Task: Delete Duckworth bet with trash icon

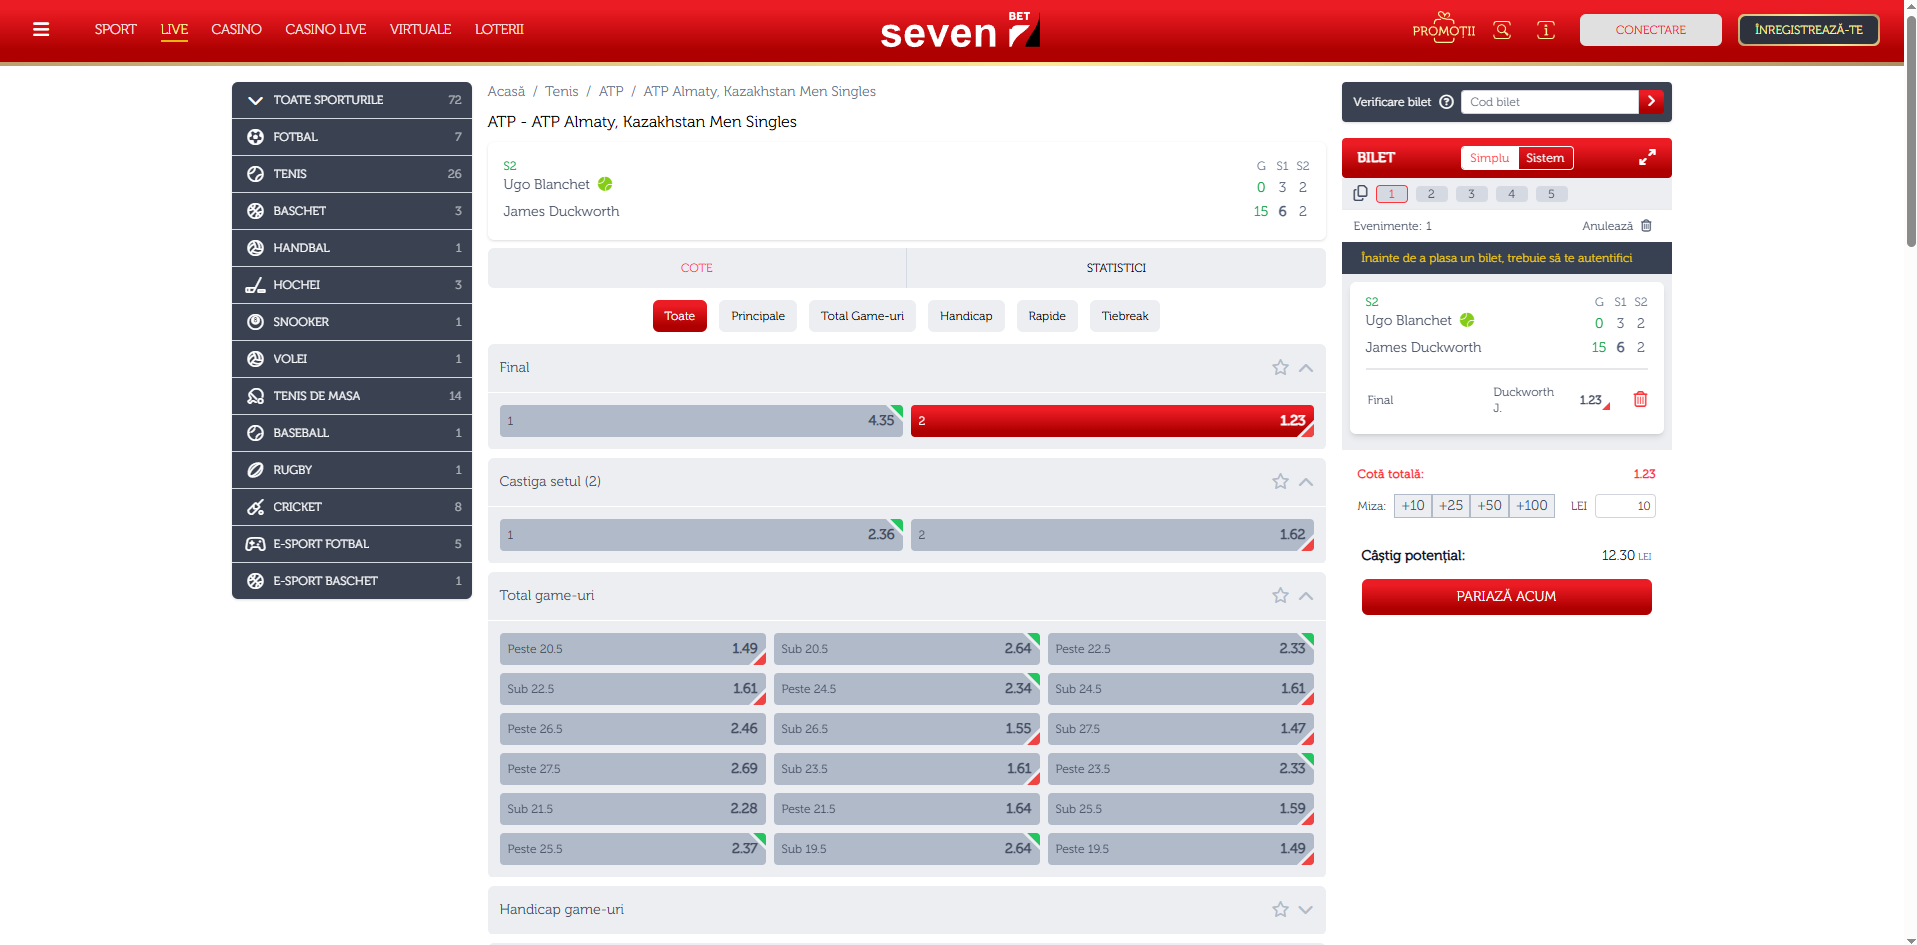Action: pyautogui.click(x=1640, y=399)
